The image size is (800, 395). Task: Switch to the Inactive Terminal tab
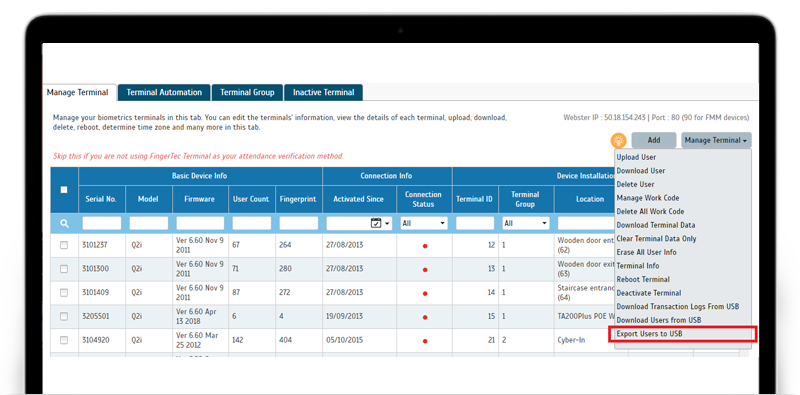coord(323,92)
